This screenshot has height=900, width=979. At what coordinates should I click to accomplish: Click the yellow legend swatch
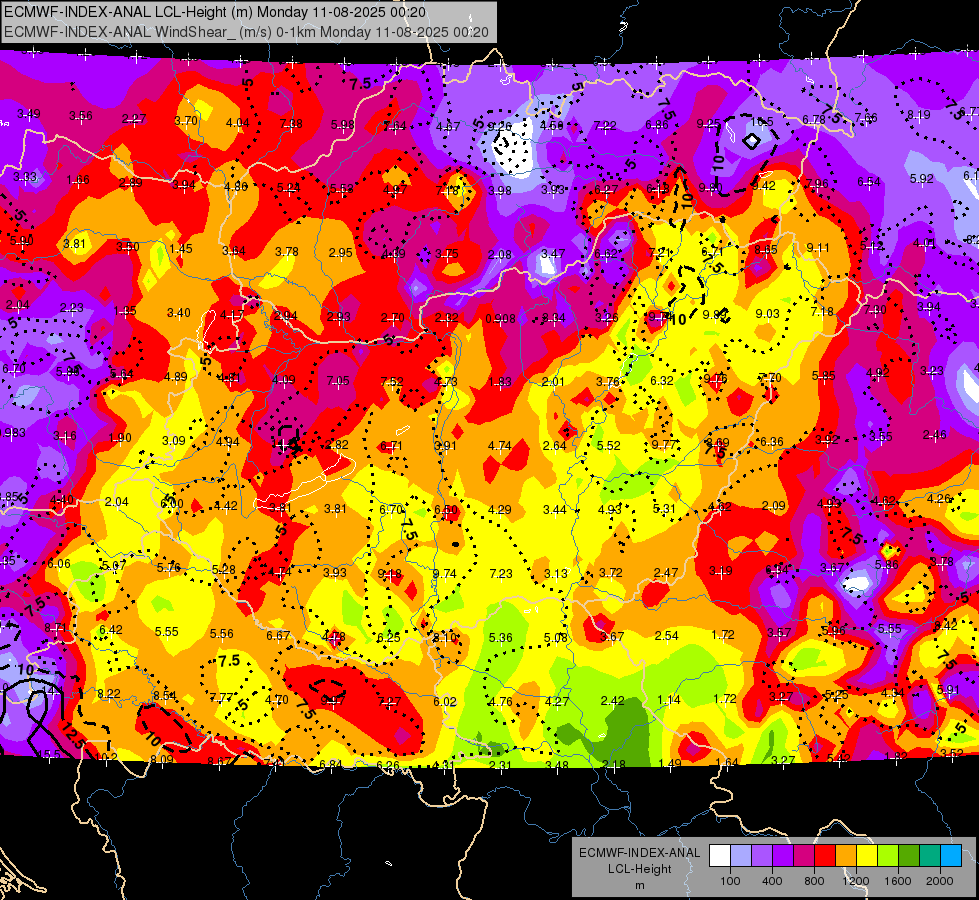pyautogui.click(x=867, y=856)
